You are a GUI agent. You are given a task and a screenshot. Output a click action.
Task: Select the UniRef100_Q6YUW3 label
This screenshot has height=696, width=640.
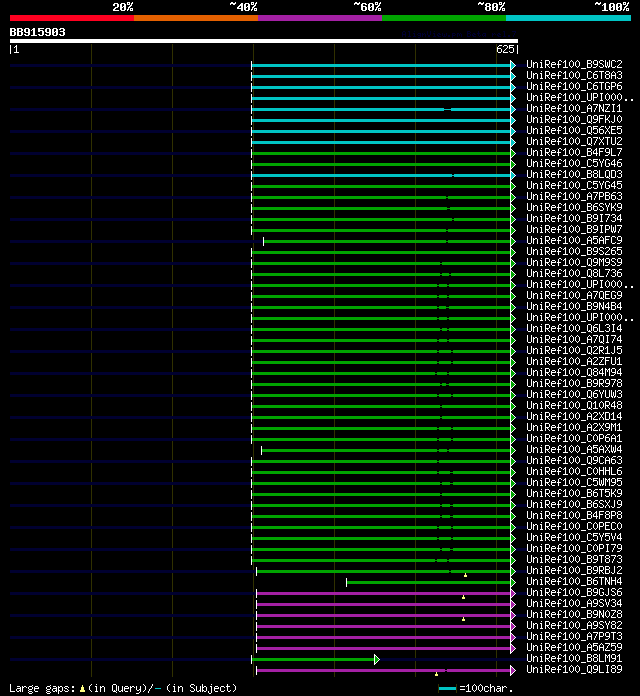pyautogui.click(x=574, y=394)
